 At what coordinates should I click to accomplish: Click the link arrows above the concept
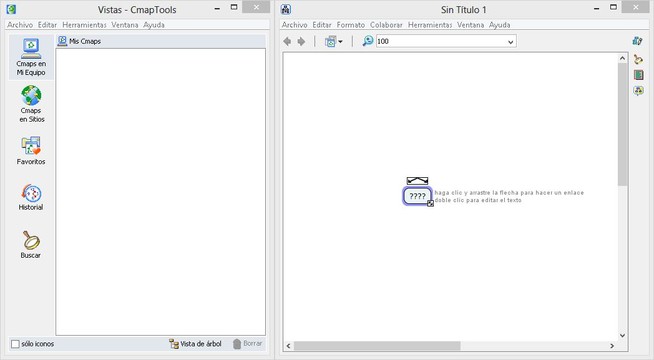click(417, 181)
